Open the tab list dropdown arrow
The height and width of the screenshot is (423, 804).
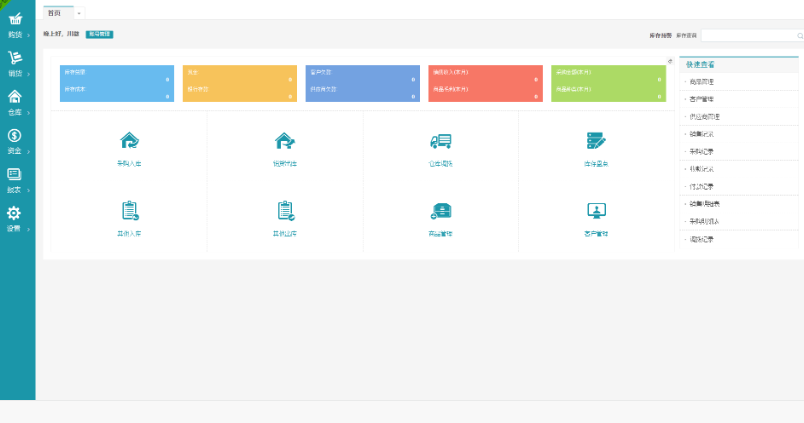tap(79, 13)
